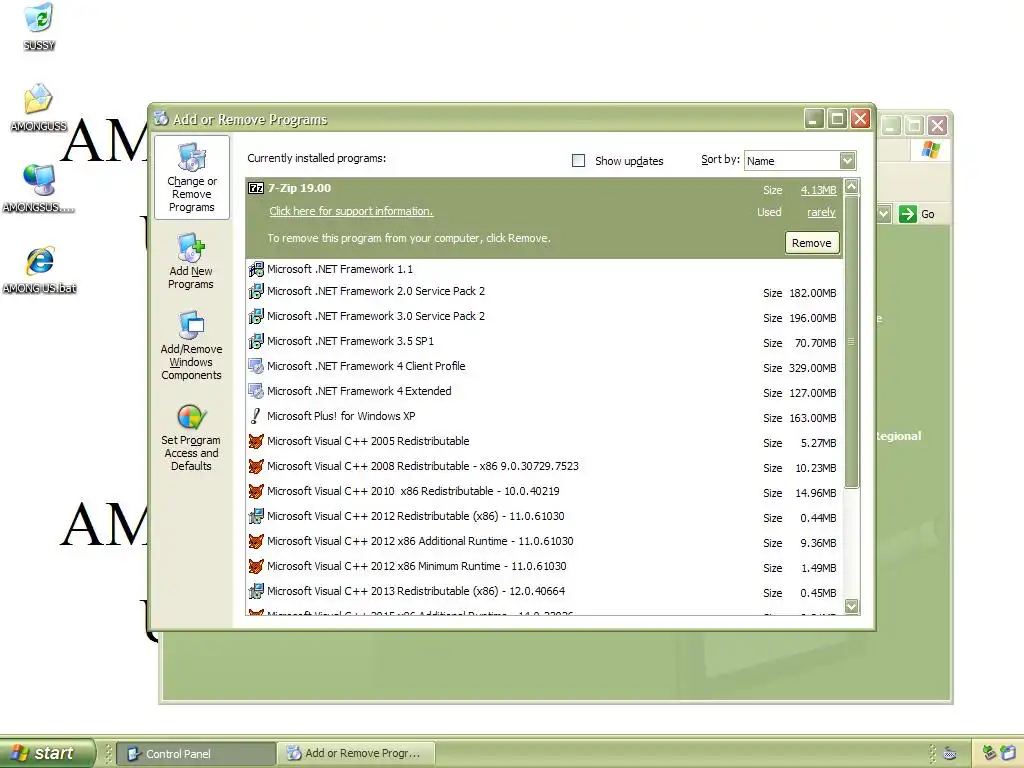Click here for support information link
The width and height of the screenshot is (1024, 768).
pos(351,211)
